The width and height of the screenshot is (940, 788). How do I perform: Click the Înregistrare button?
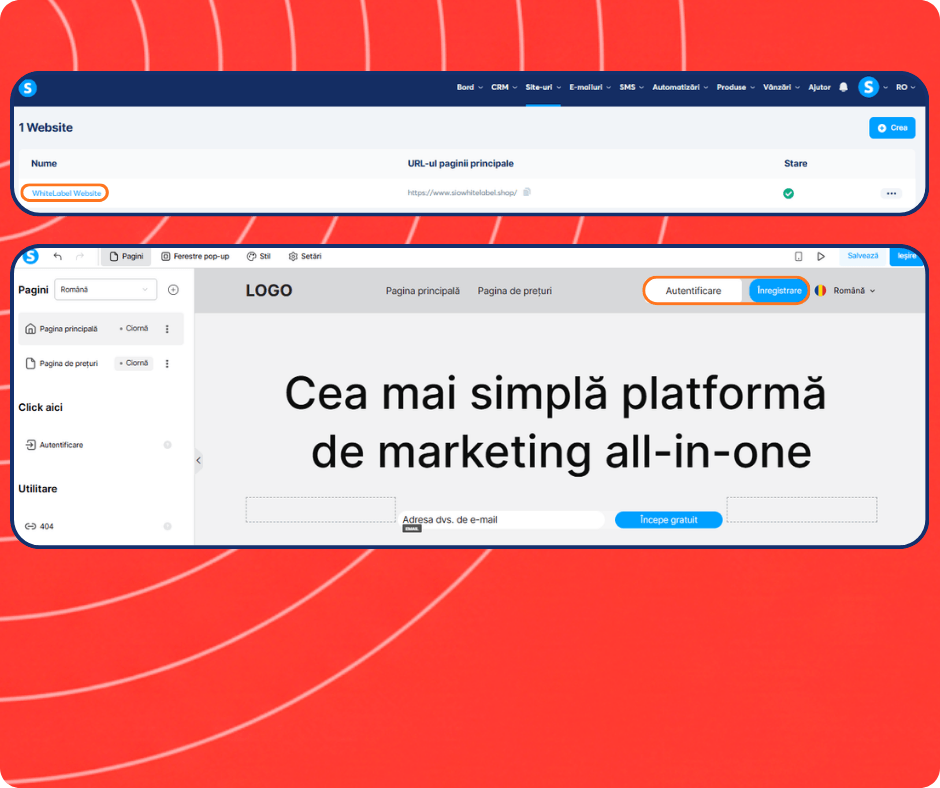pyautogui.click(x=779, y=290)
